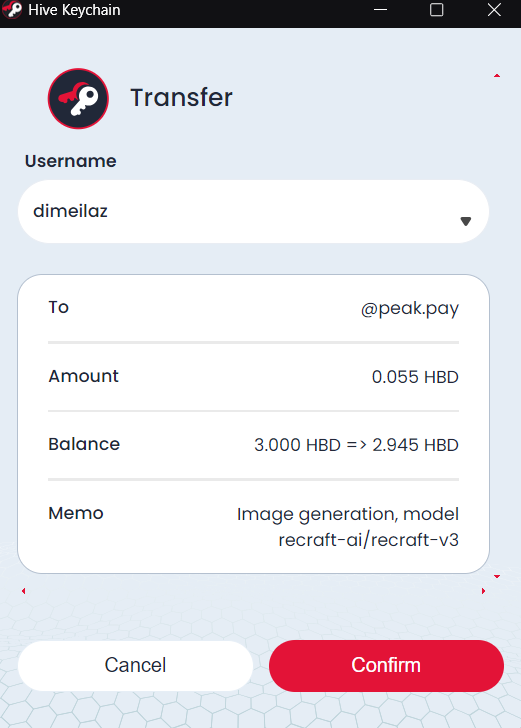Click the Memo row label

tap(76, 513)
